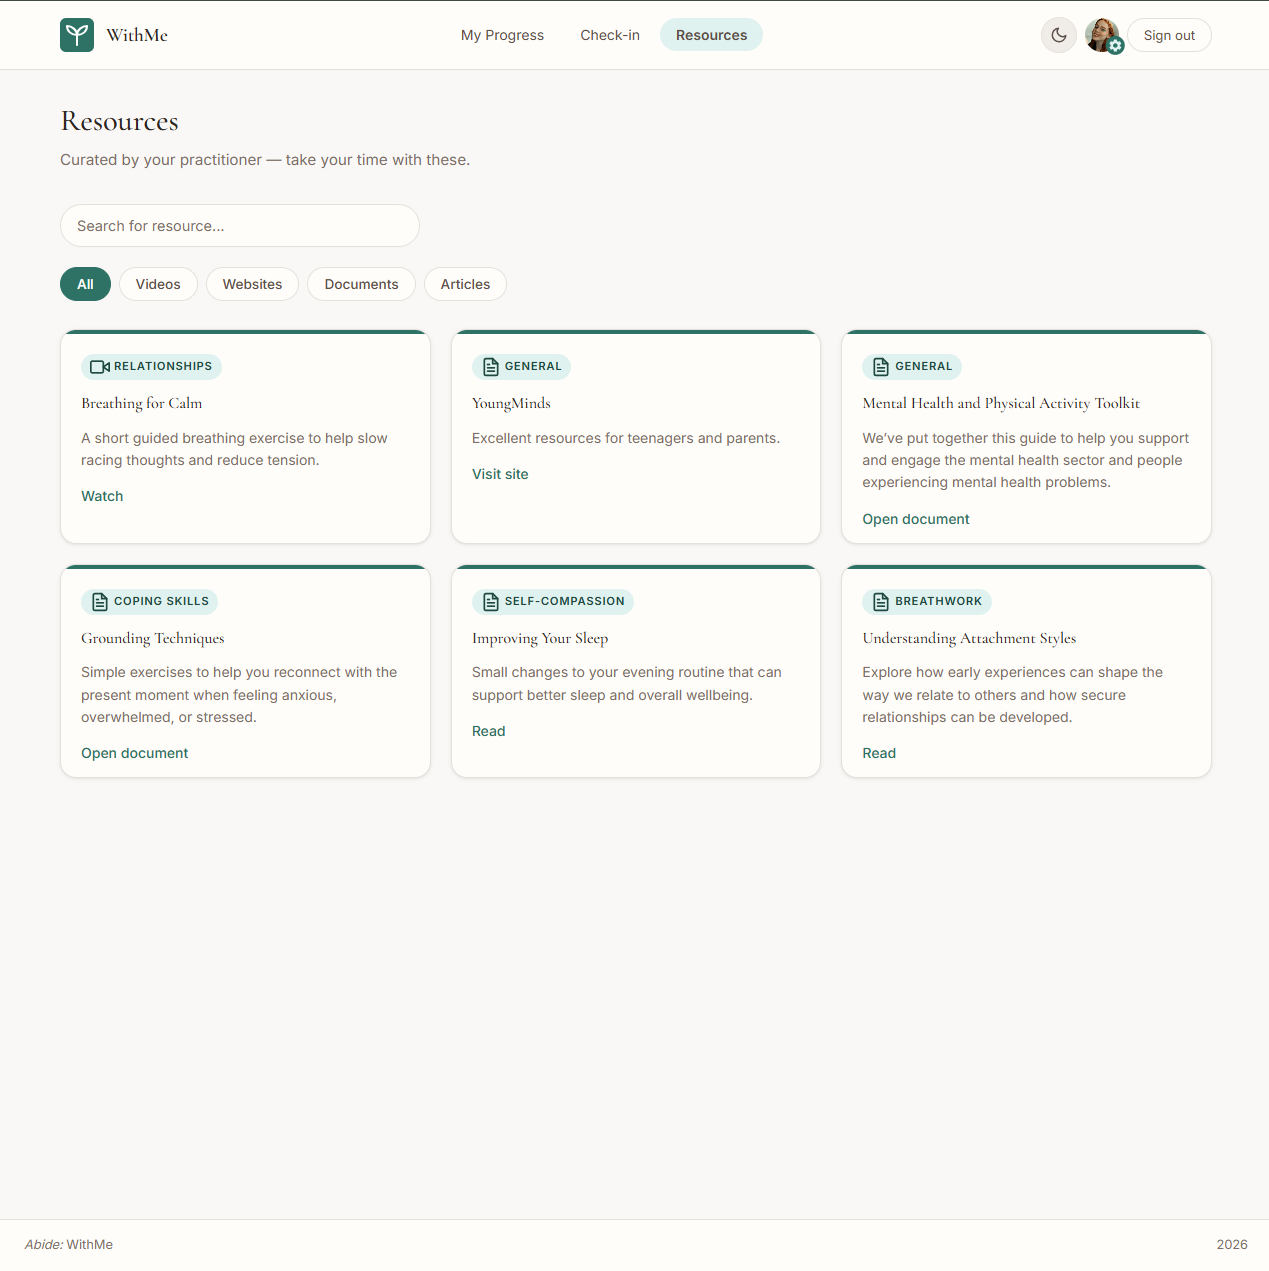The height and width of the screenshot is (1271, 1269).
Task: Toggle dark mode with moon icon
Action: point(1059,35)
